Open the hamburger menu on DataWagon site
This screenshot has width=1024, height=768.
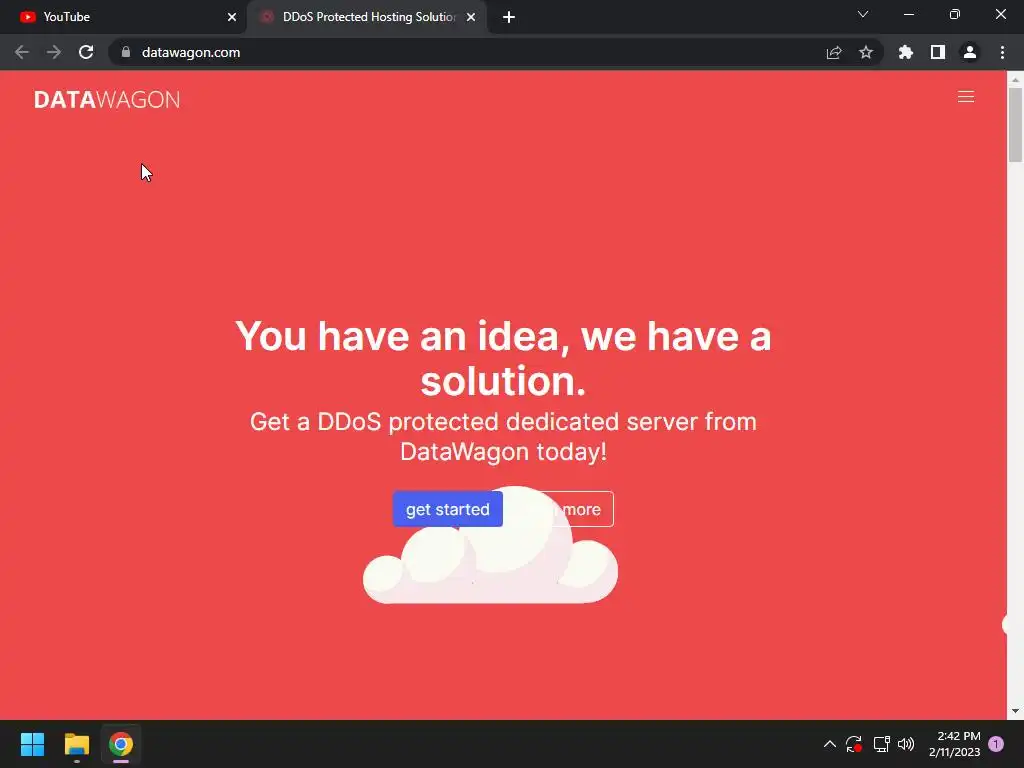(x=965, y=97)
